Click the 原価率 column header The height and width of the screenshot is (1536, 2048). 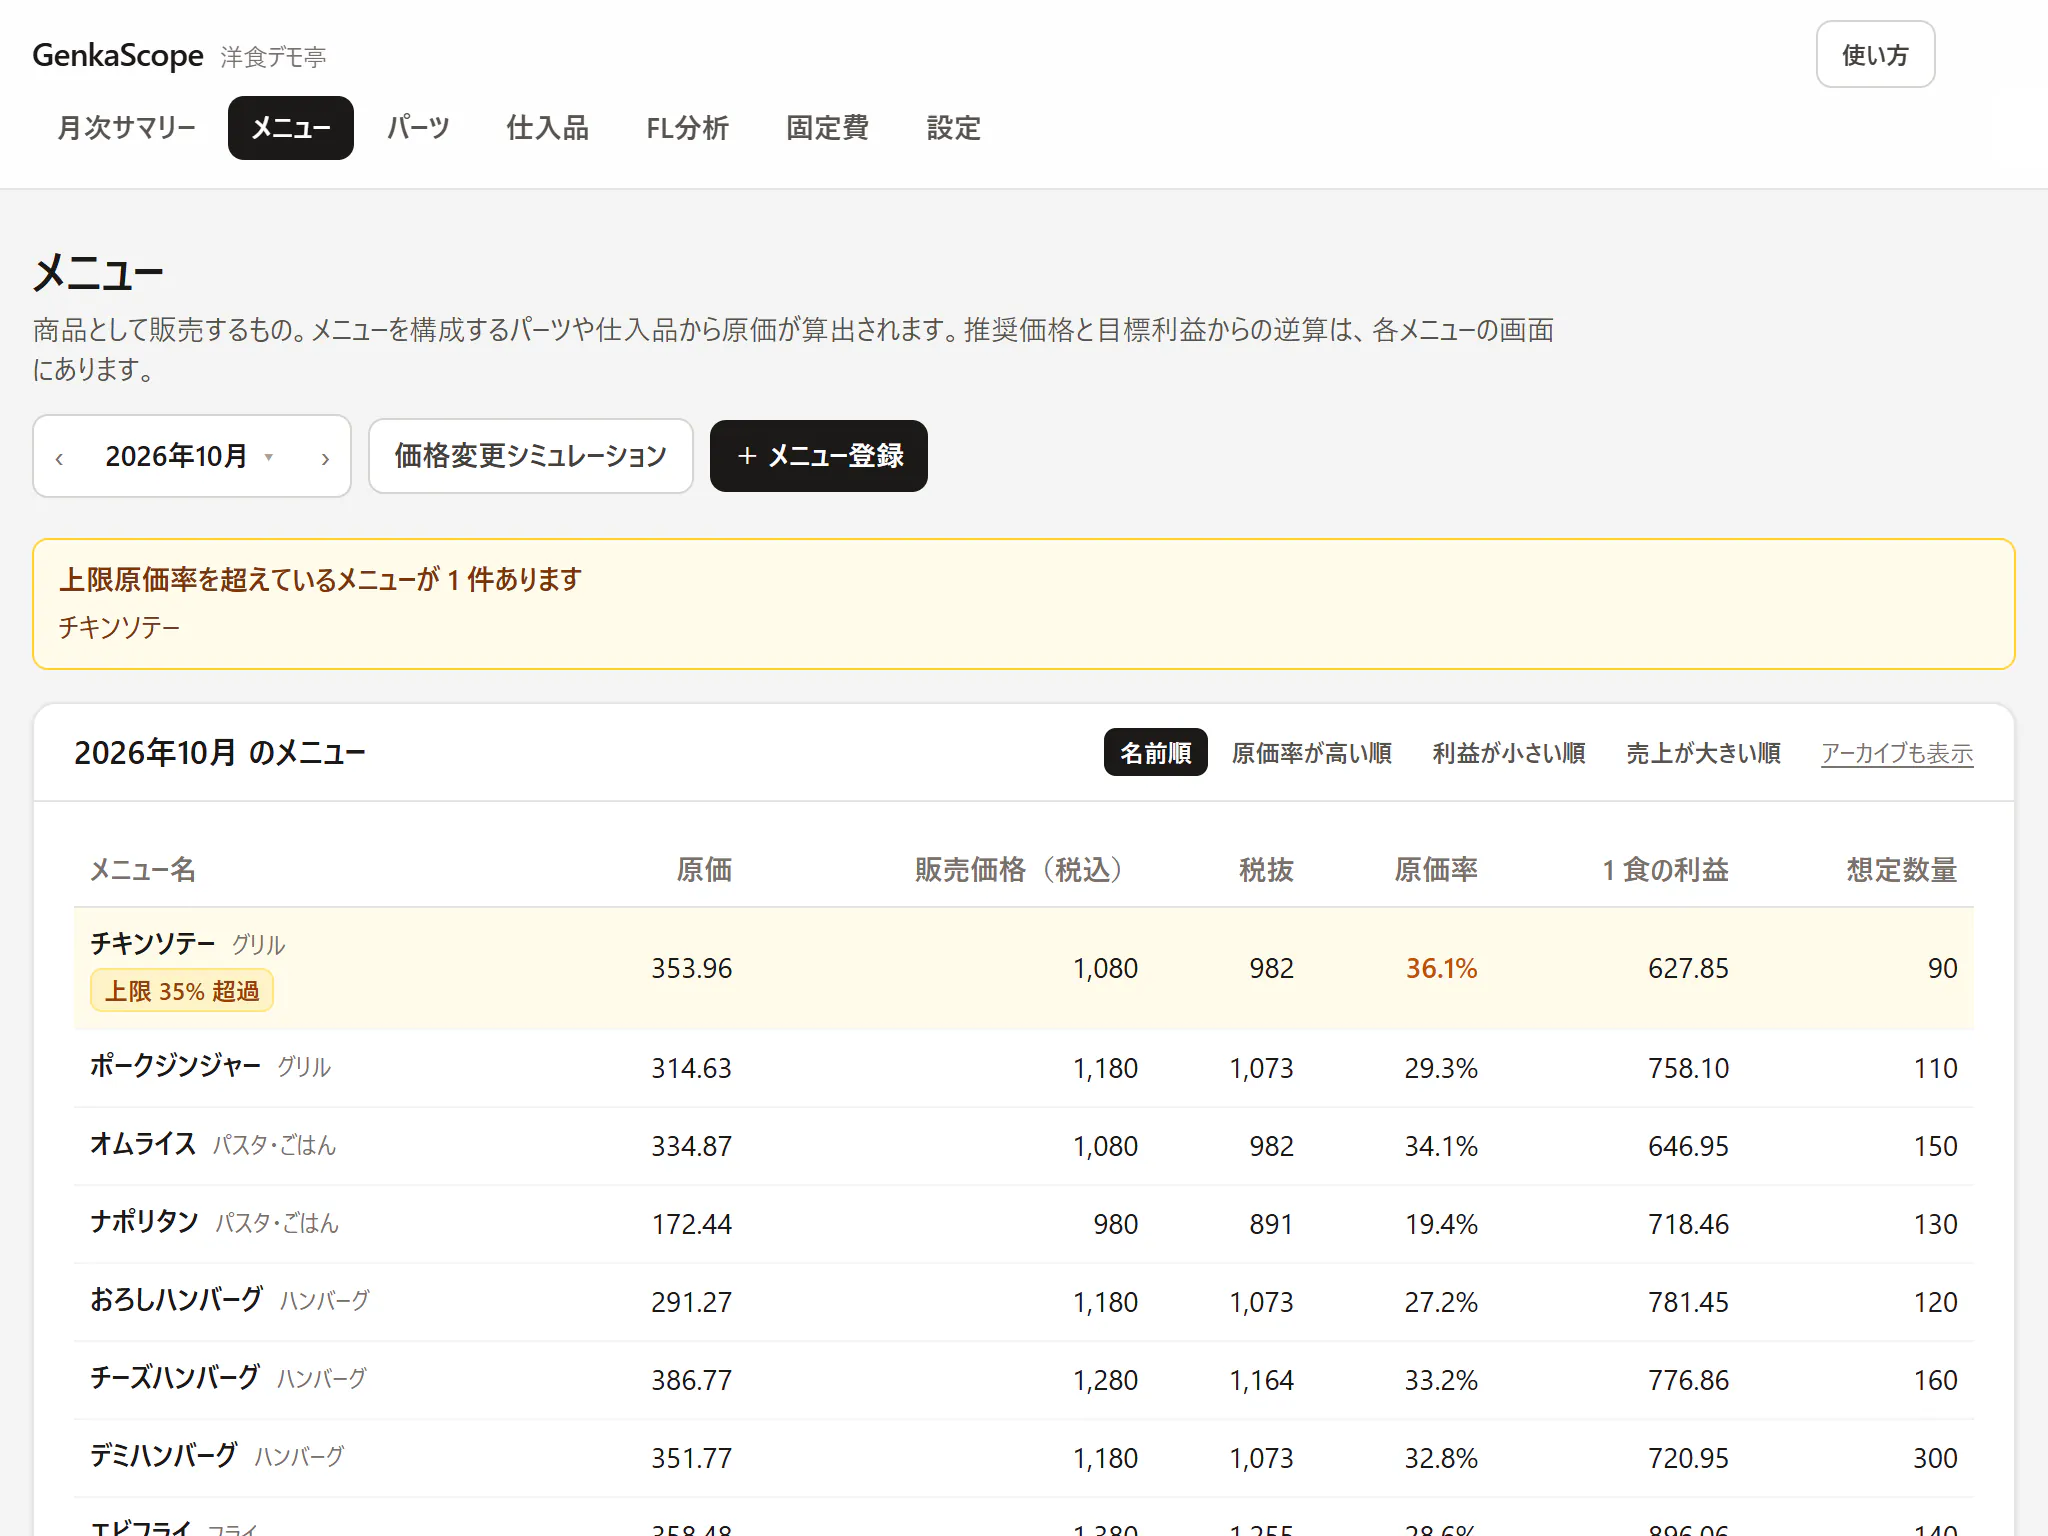coord(1436,870)
